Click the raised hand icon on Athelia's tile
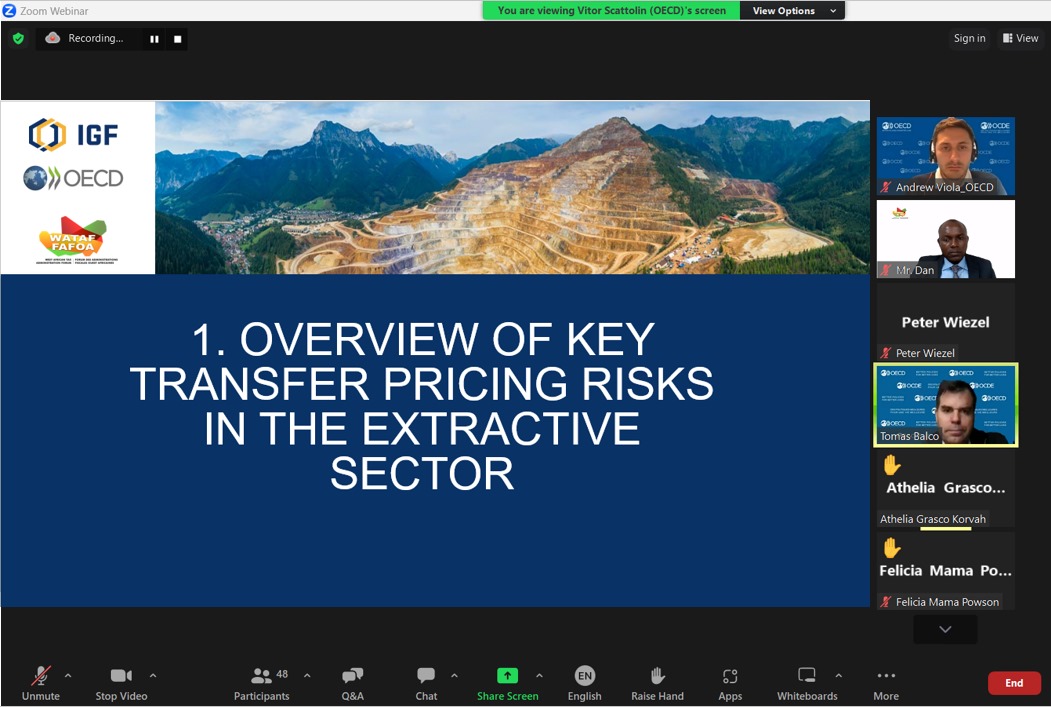This screenshot has height=707, width=1051. [x=891, y=464]
